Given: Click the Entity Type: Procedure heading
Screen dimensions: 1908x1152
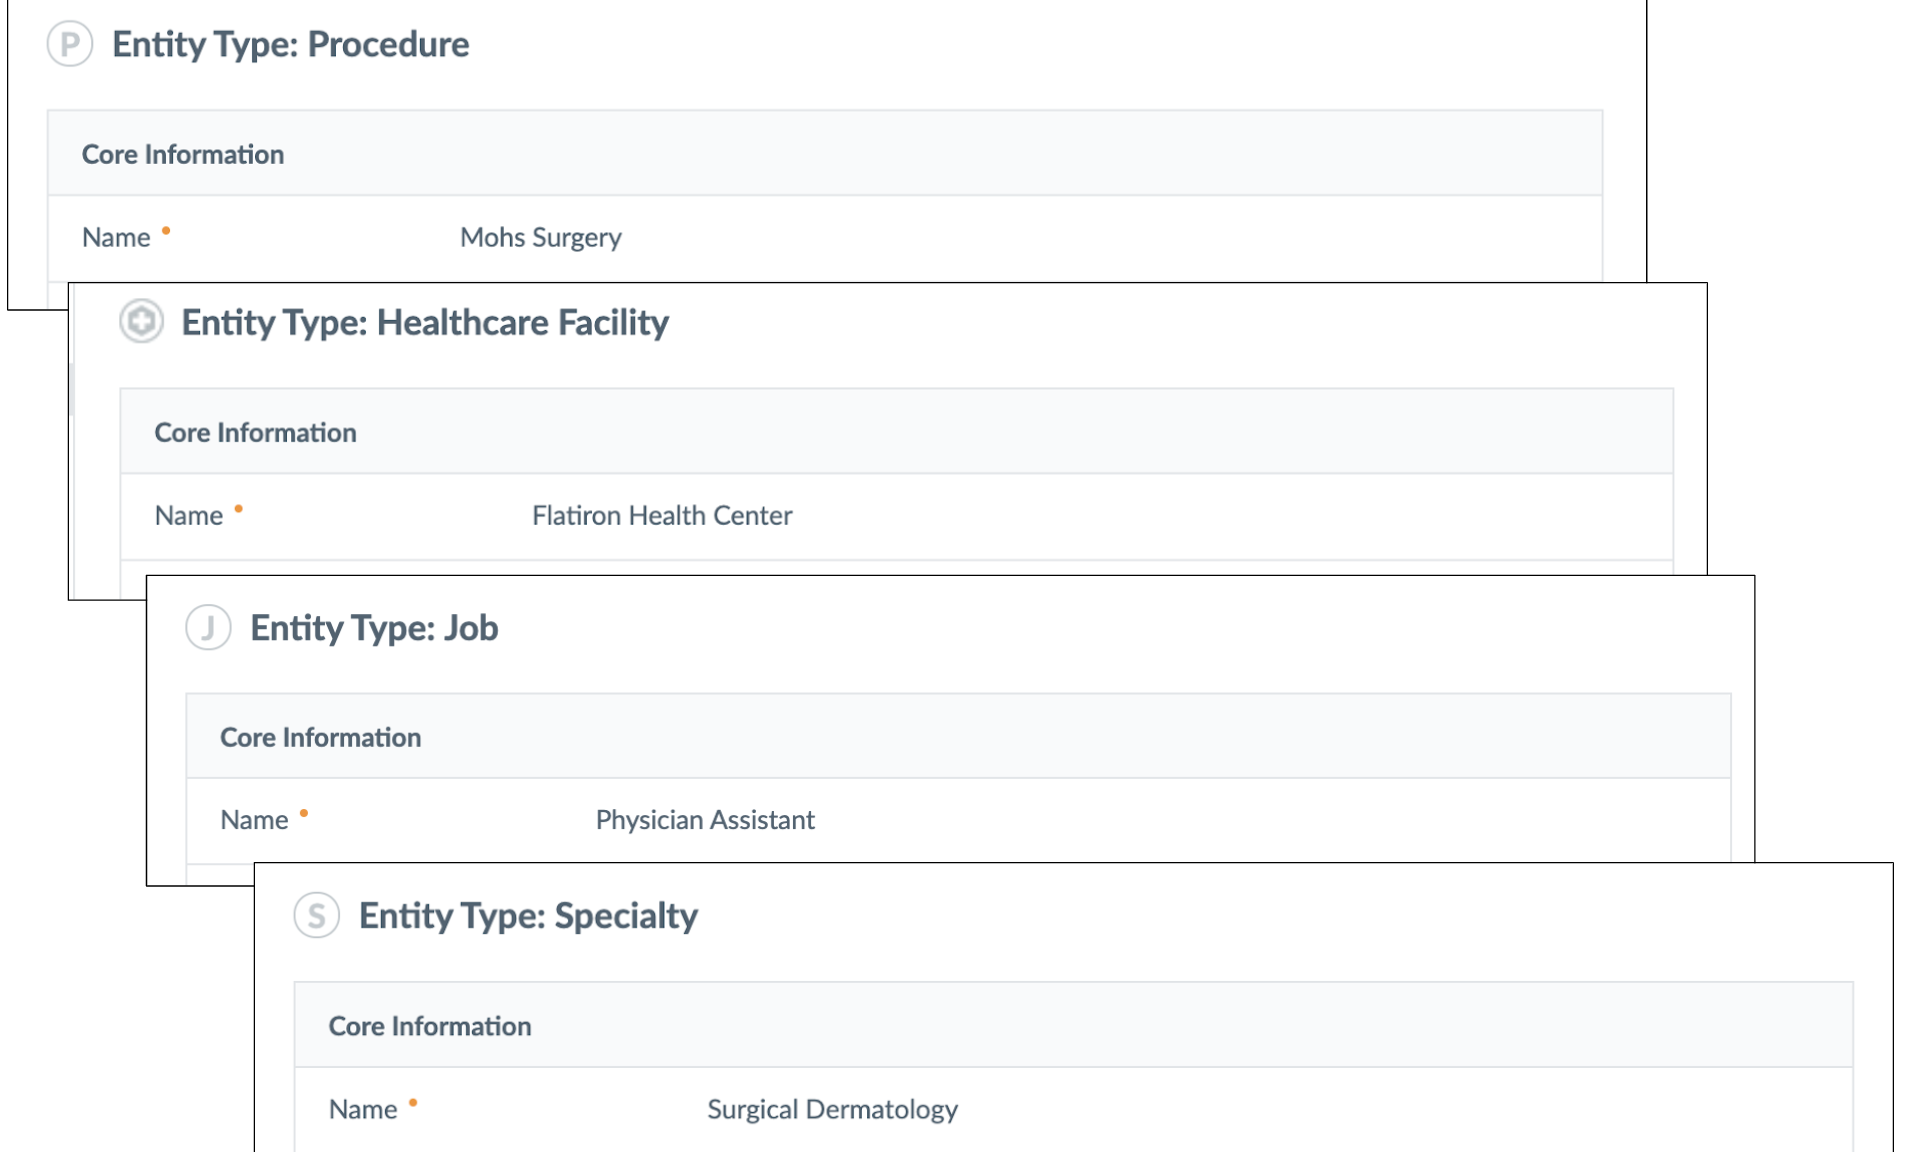Looking at the screenshot, I should 290,44.
